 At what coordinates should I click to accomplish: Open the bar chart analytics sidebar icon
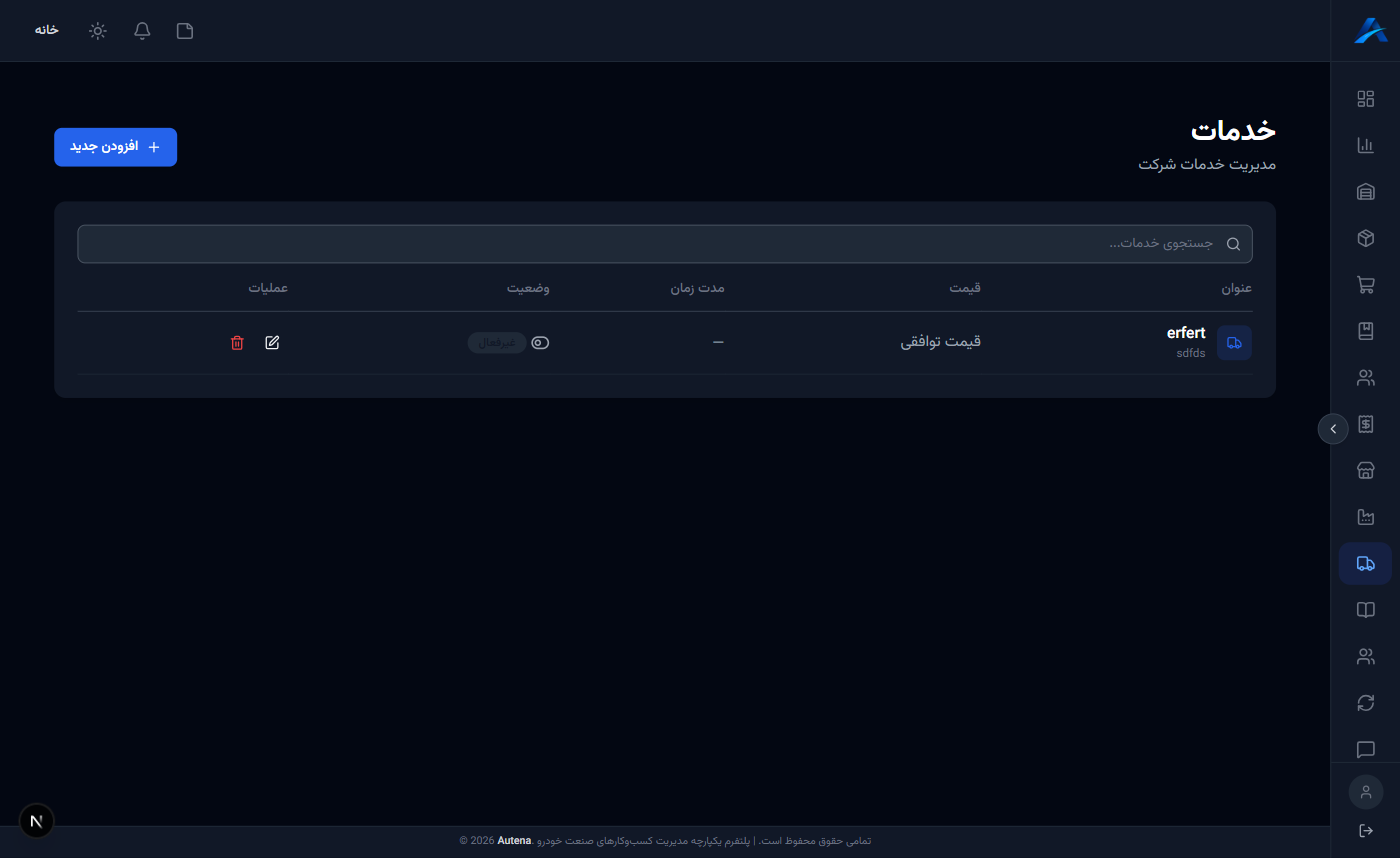pos(1365,145)
